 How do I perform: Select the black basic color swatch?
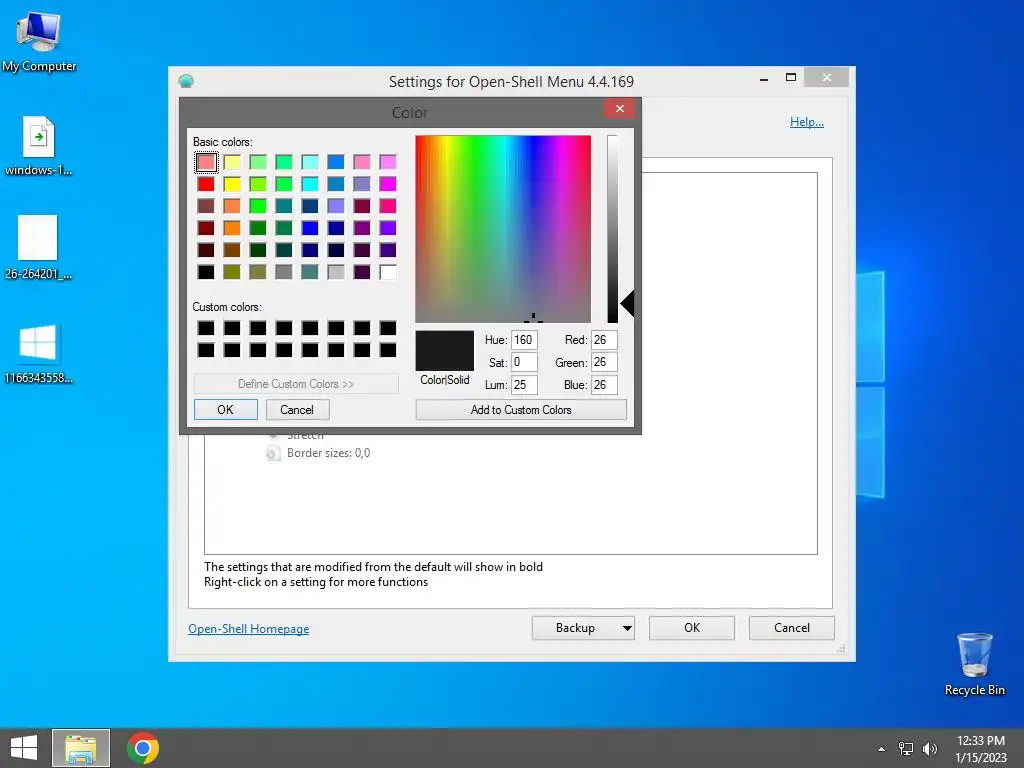(206, 272)
